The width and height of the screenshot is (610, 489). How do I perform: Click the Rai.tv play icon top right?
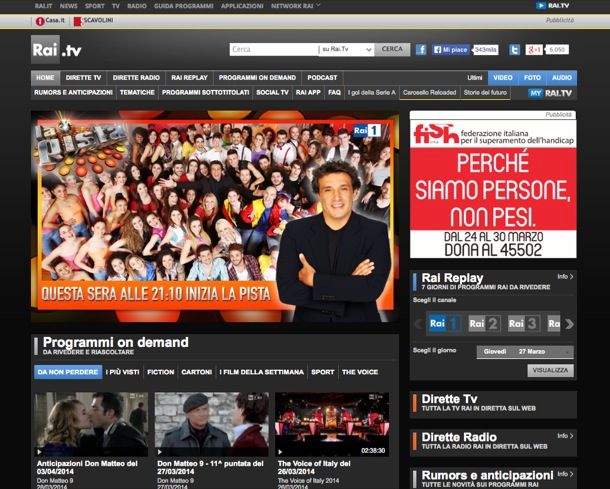[541, 5]
